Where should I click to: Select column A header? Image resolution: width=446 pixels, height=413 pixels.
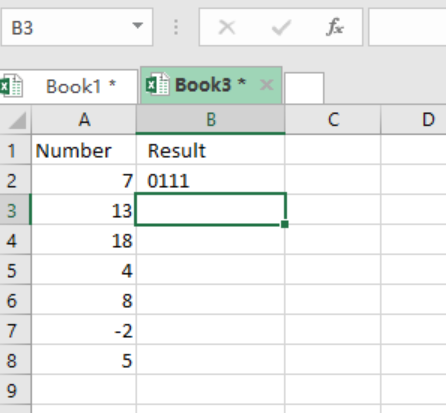(84, 119)
